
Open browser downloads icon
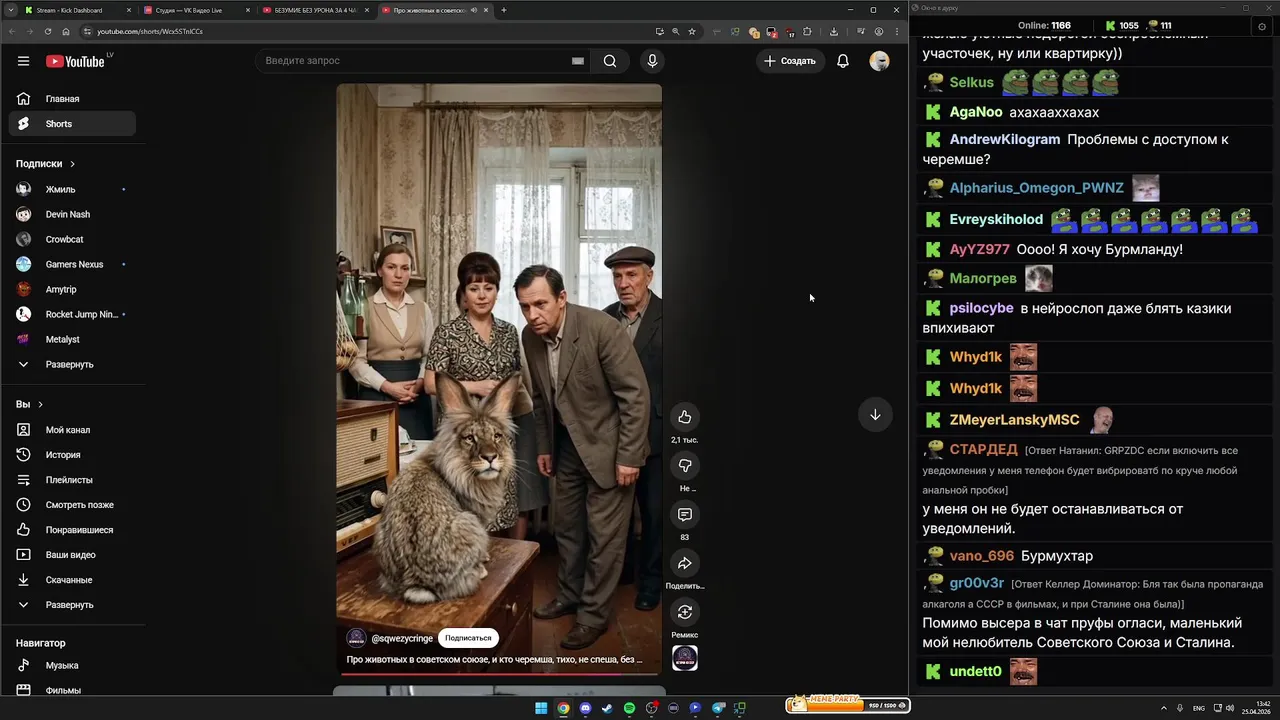834,31
